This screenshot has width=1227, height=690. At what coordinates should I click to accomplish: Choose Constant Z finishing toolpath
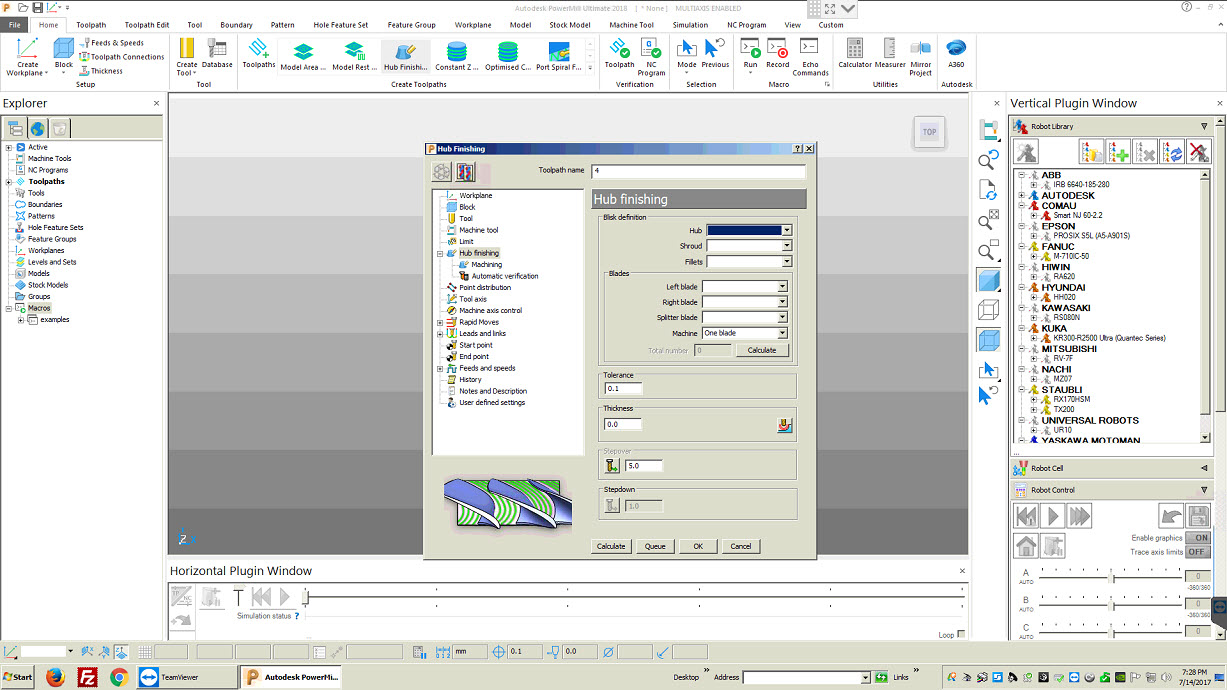pos(457,56)
